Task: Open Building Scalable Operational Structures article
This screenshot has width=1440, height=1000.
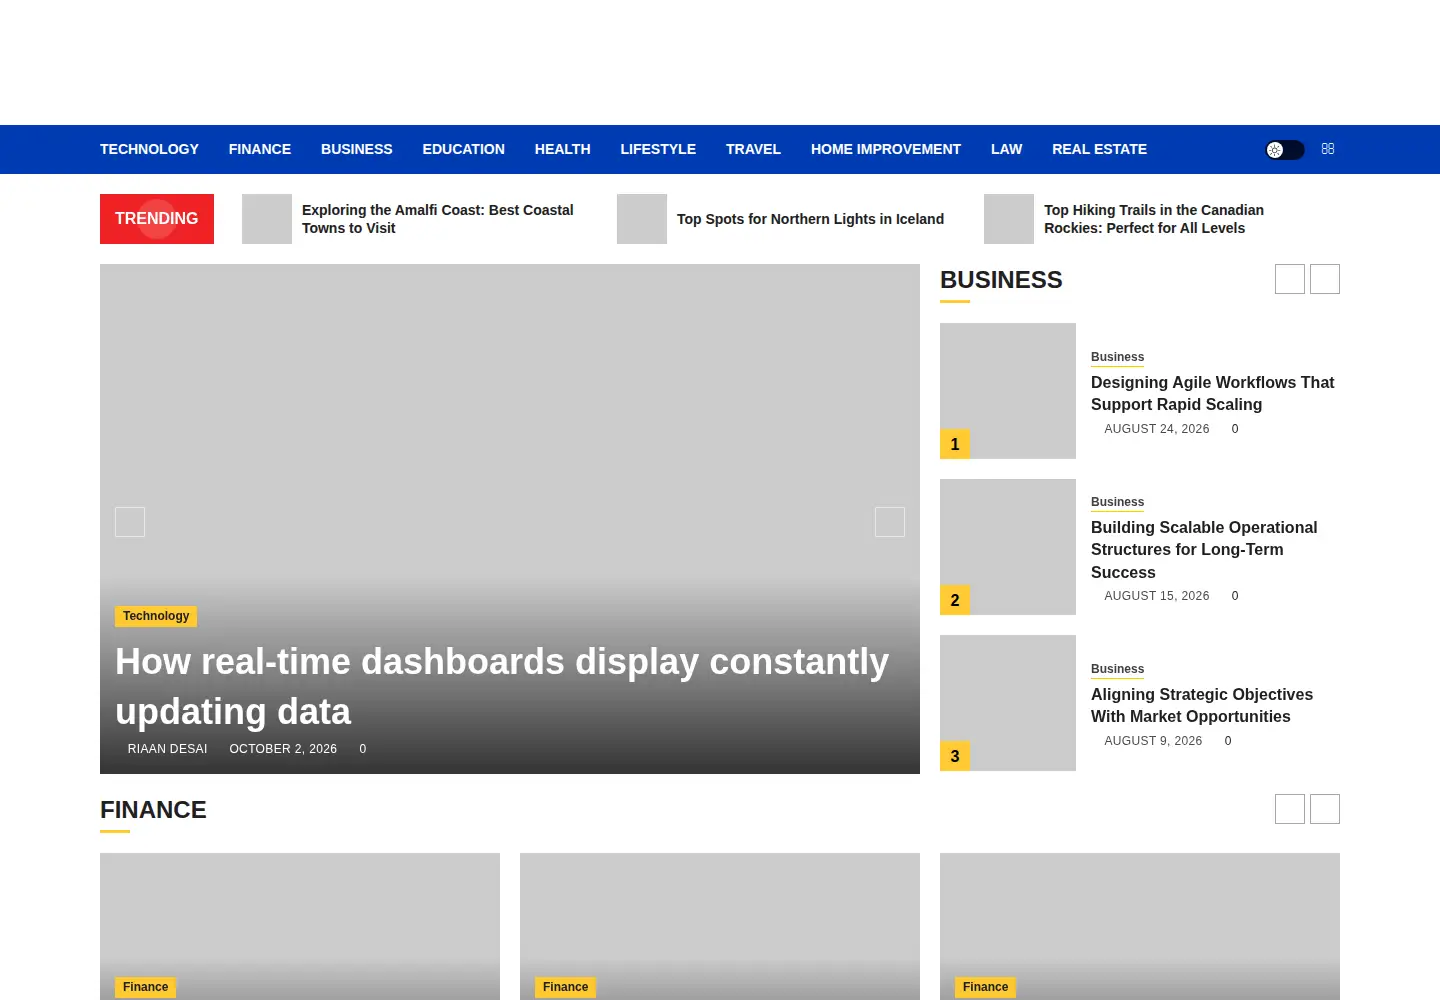Action: pos(1204,550)
